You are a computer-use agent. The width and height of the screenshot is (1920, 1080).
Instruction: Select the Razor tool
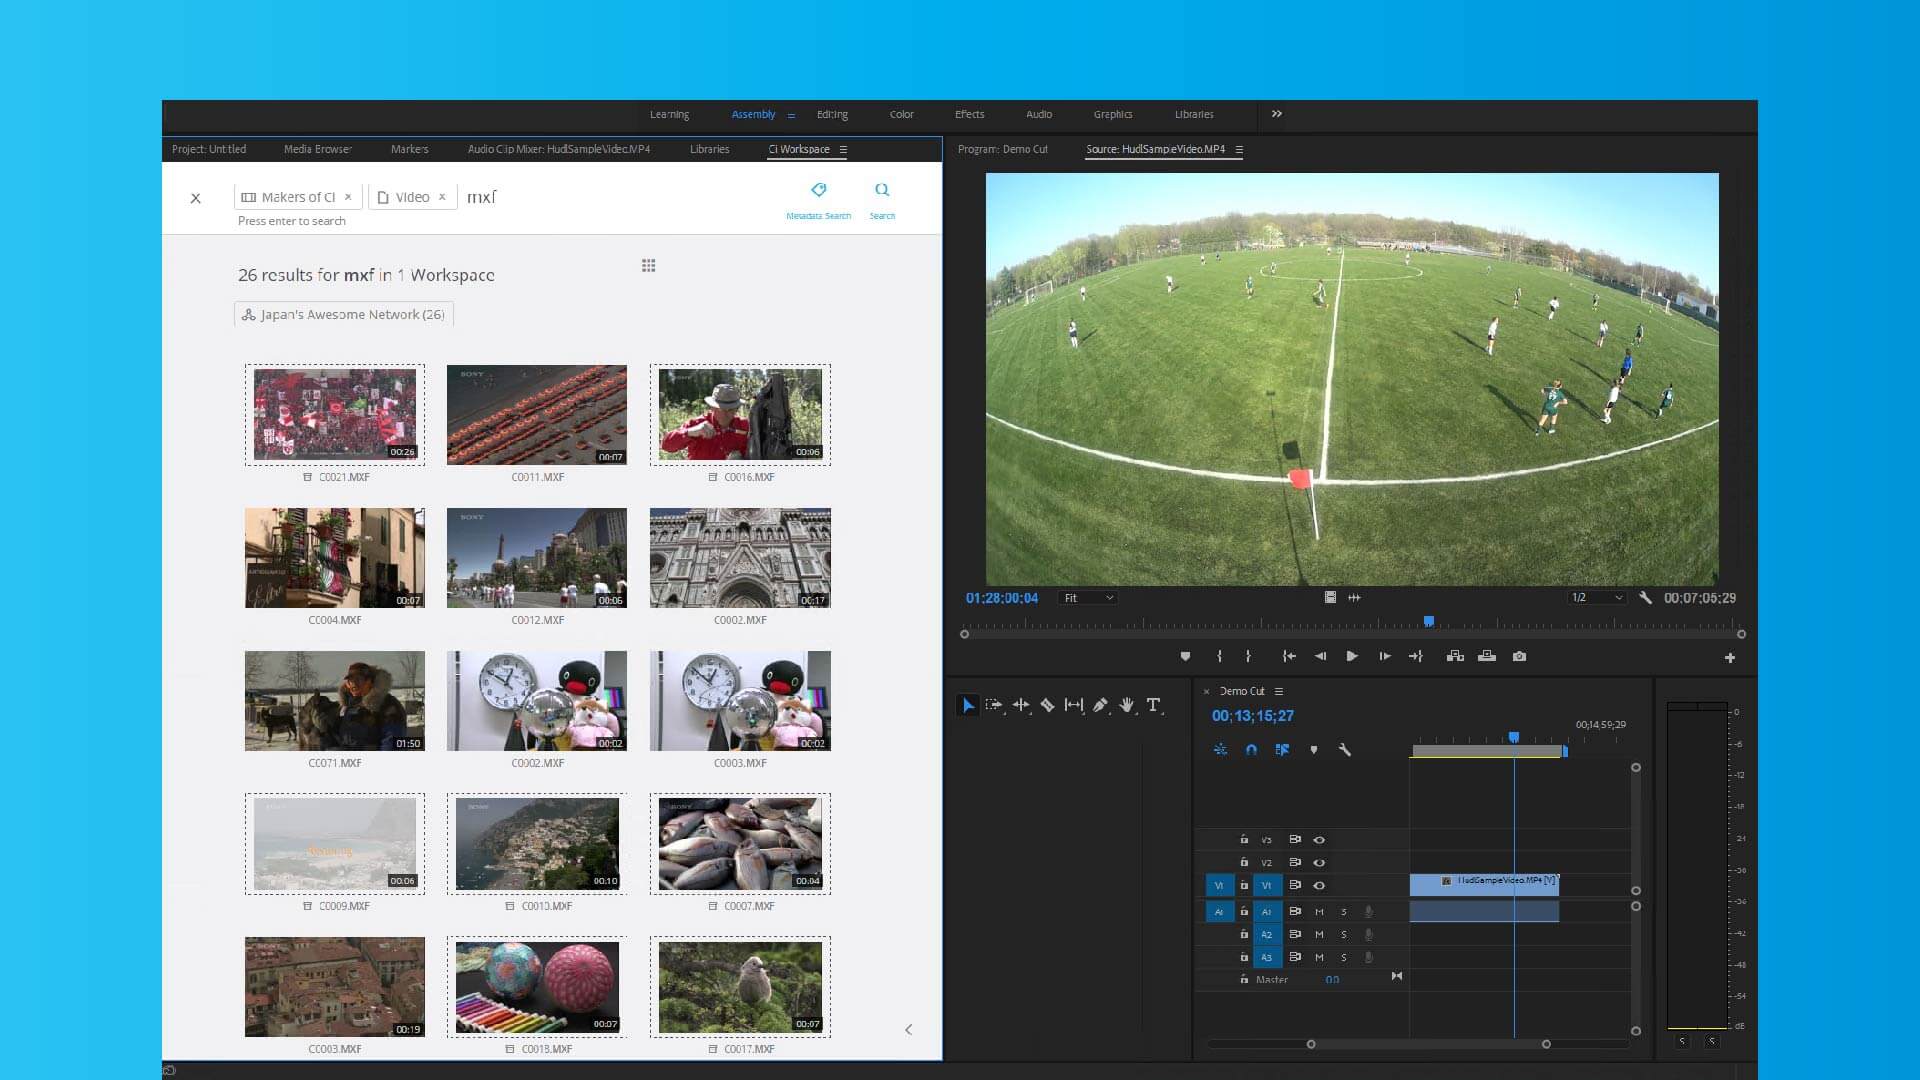1047,705
